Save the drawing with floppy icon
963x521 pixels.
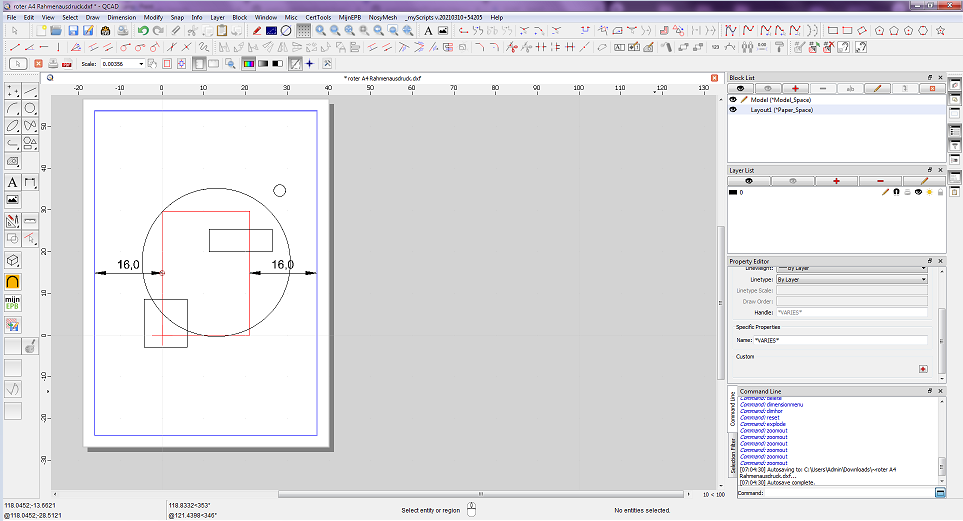(x=73, y=31)
